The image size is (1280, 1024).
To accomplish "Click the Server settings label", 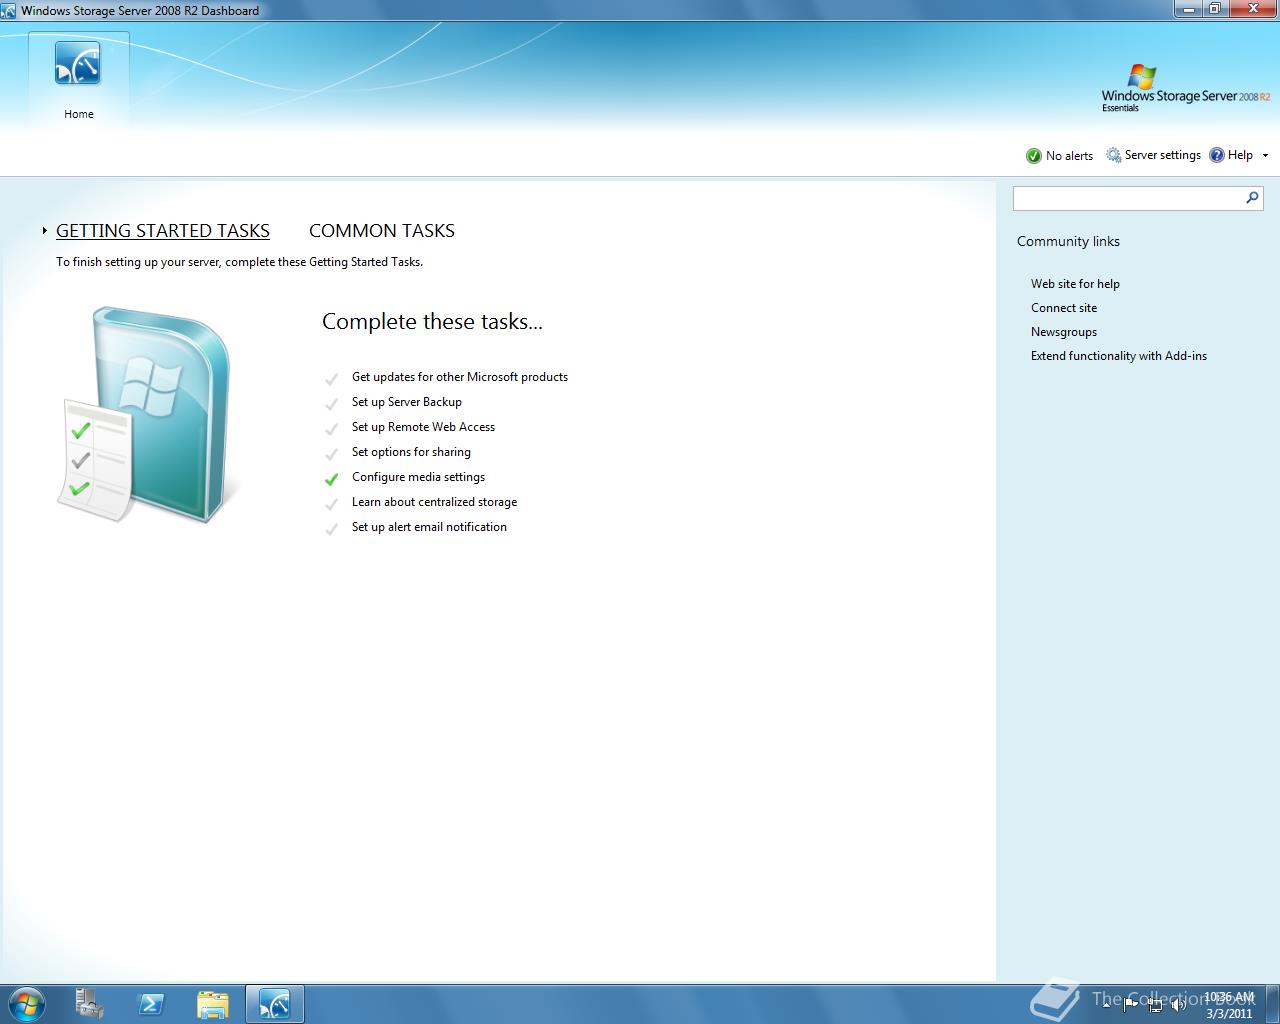I will click(1162, 155).
